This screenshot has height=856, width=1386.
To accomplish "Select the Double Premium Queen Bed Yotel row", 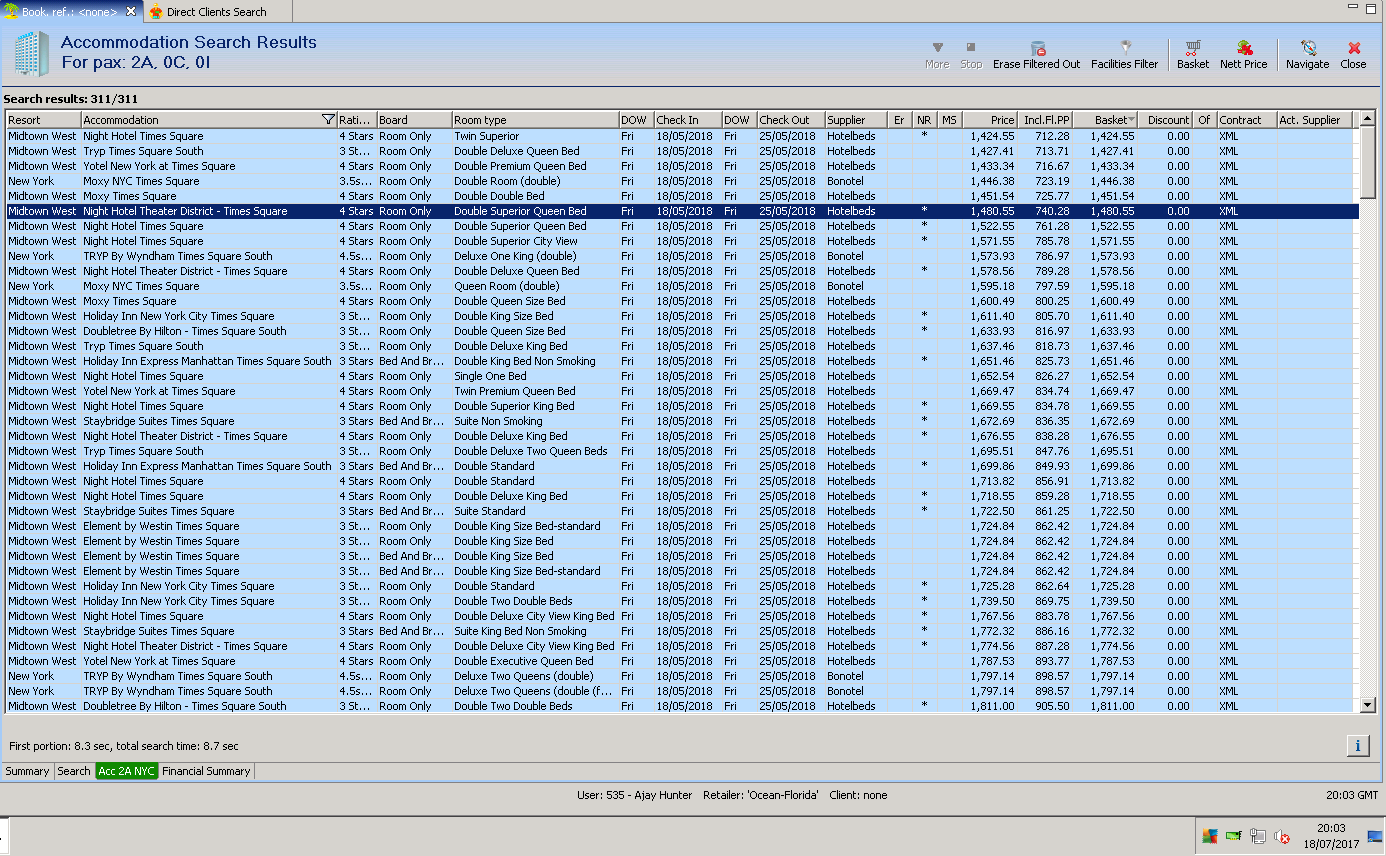I will (x=682, y=166).
